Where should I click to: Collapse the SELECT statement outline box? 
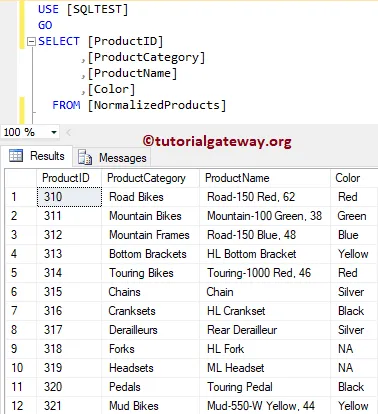tap(31, 42)
